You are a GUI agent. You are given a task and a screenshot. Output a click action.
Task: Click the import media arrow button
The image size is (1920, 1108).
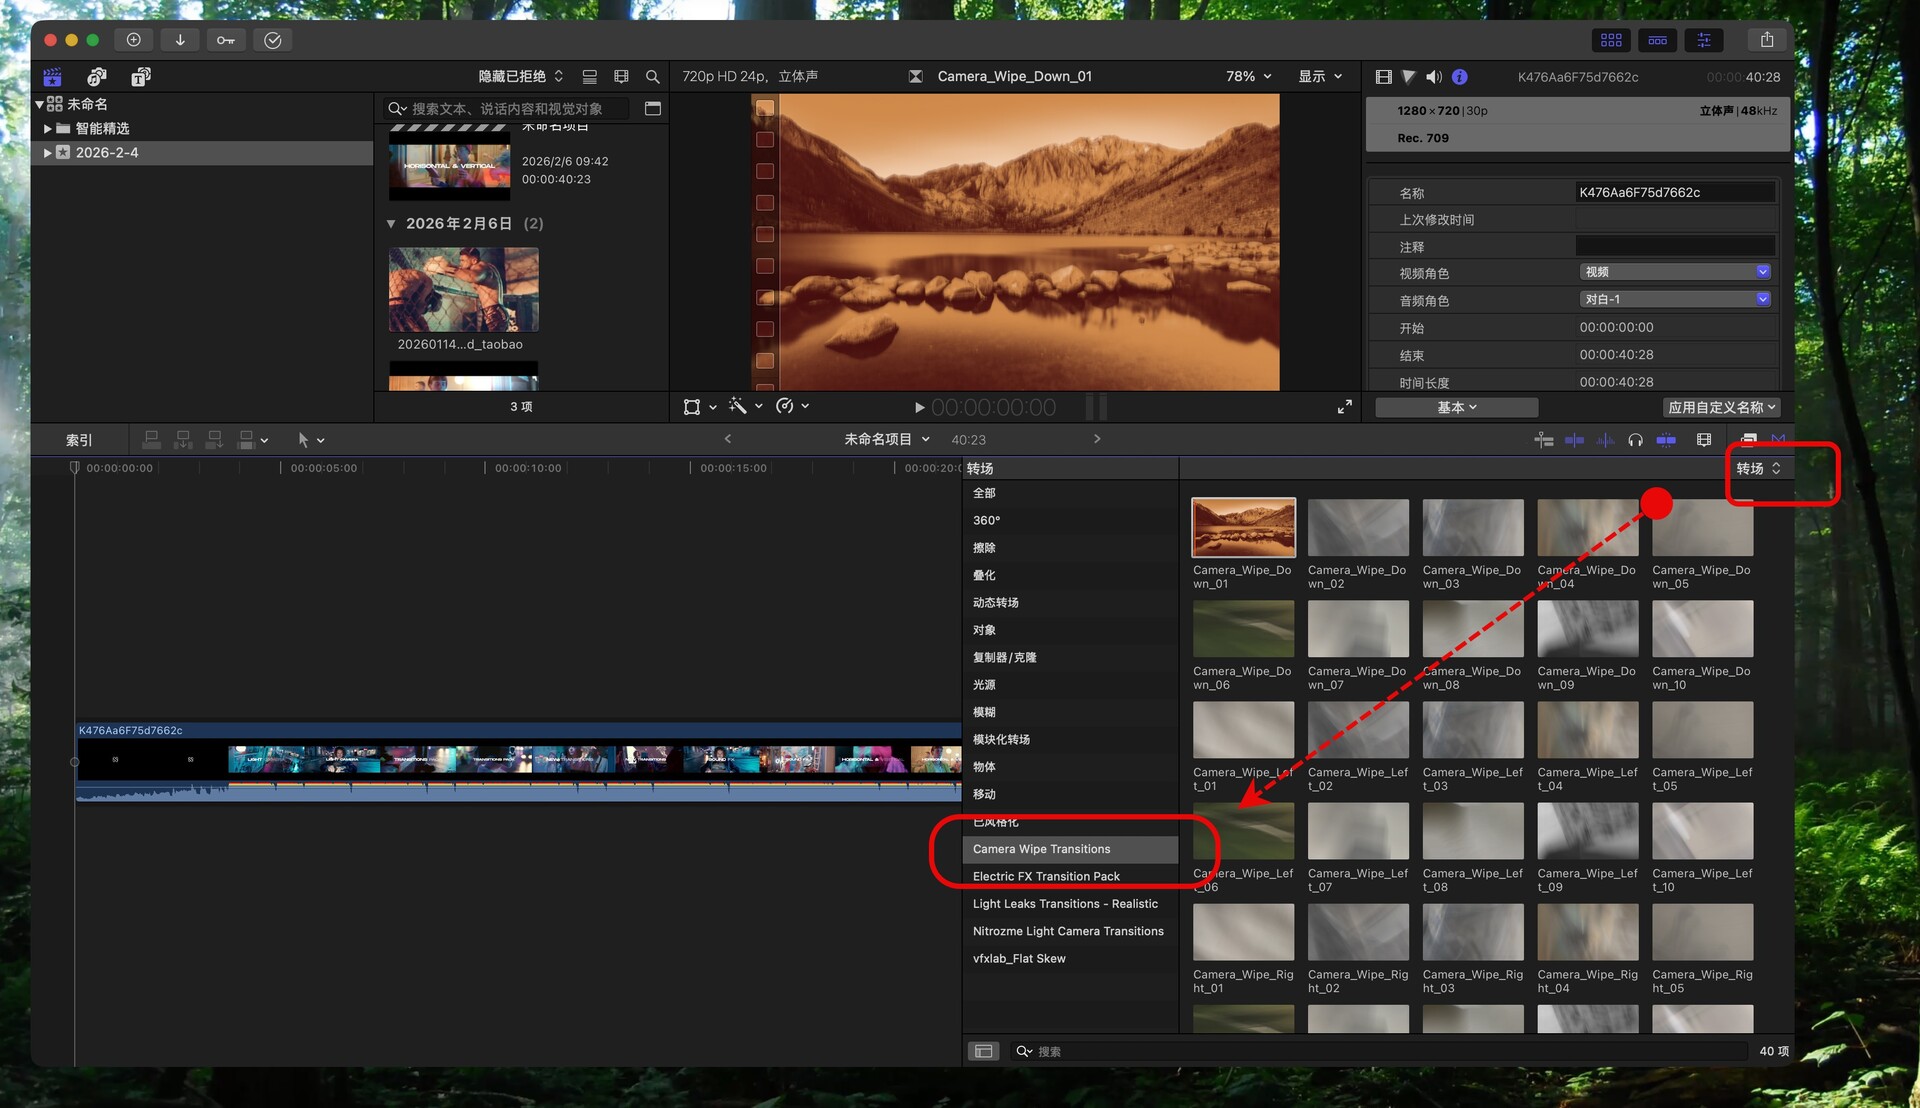(180, 40)
